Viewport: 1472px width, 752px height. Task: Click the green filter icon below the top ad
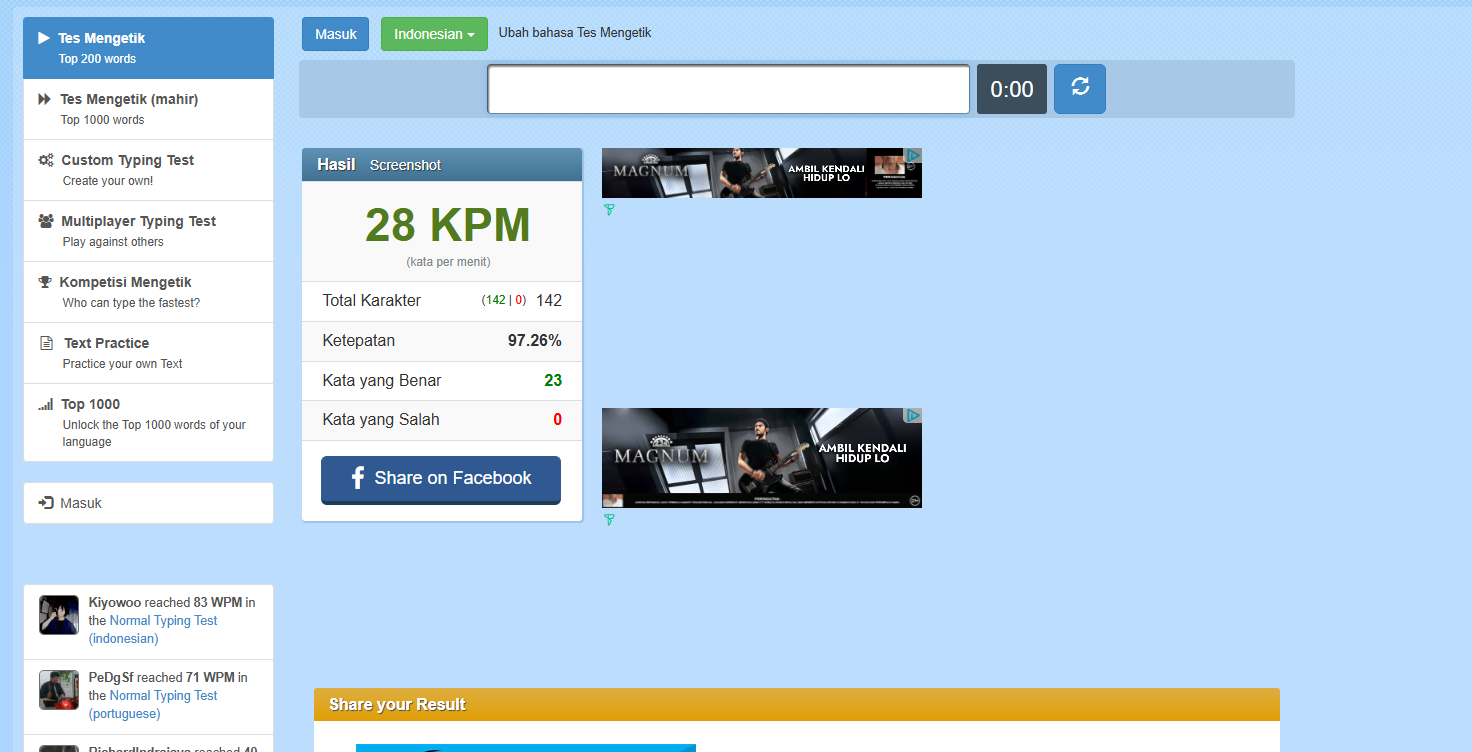coord(608,210)
